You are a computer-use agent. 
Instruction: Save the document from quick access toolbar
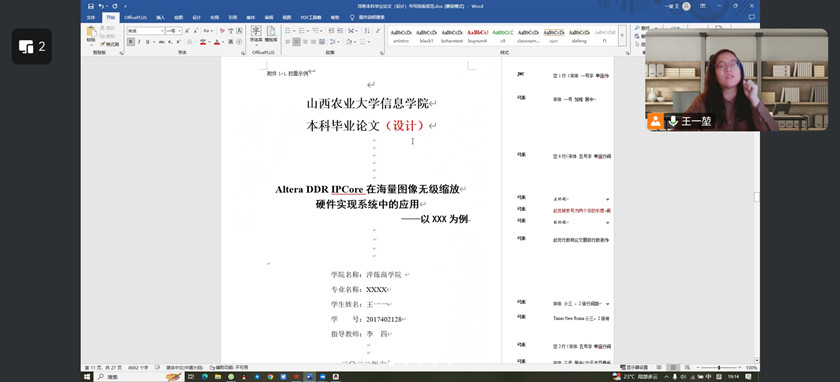[91, 6]
